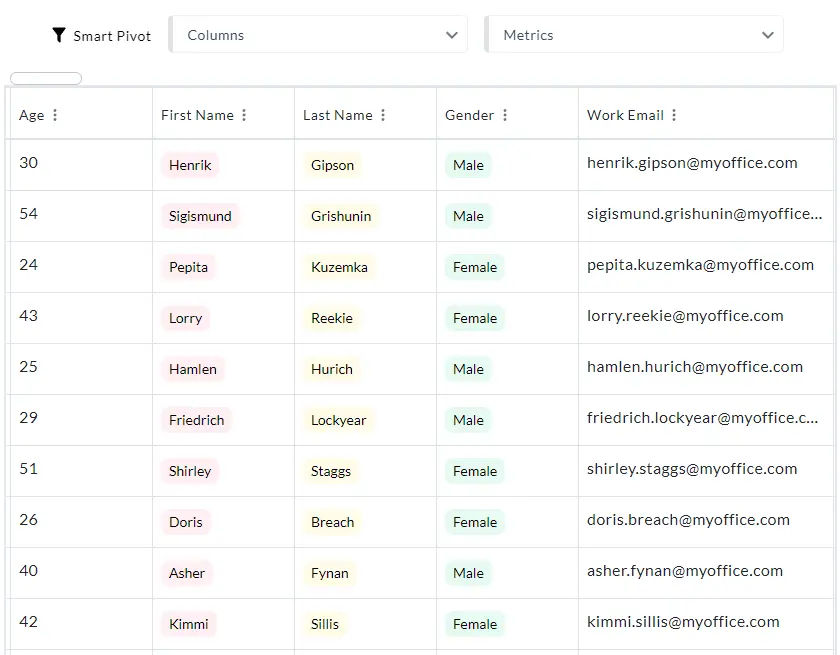Click the Smart Pivot filter icon

coord(60,35)
